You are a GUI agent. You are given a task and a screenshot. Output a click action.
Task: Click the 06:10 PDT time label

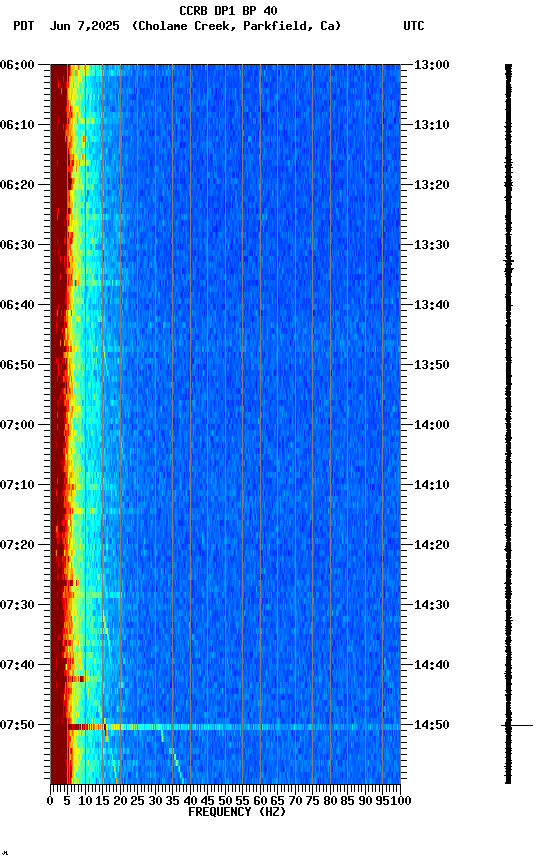coord(17,125)
